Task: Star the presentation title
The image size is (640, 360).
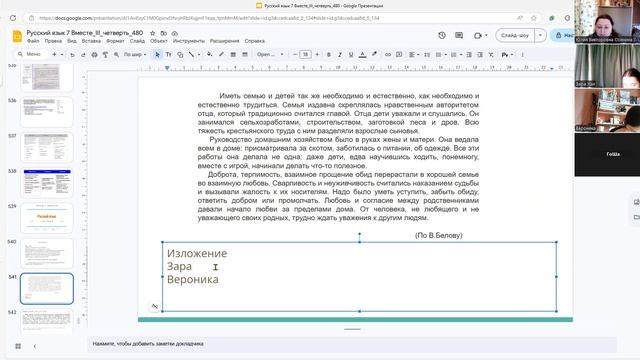Action: click(x=153, y=33)
